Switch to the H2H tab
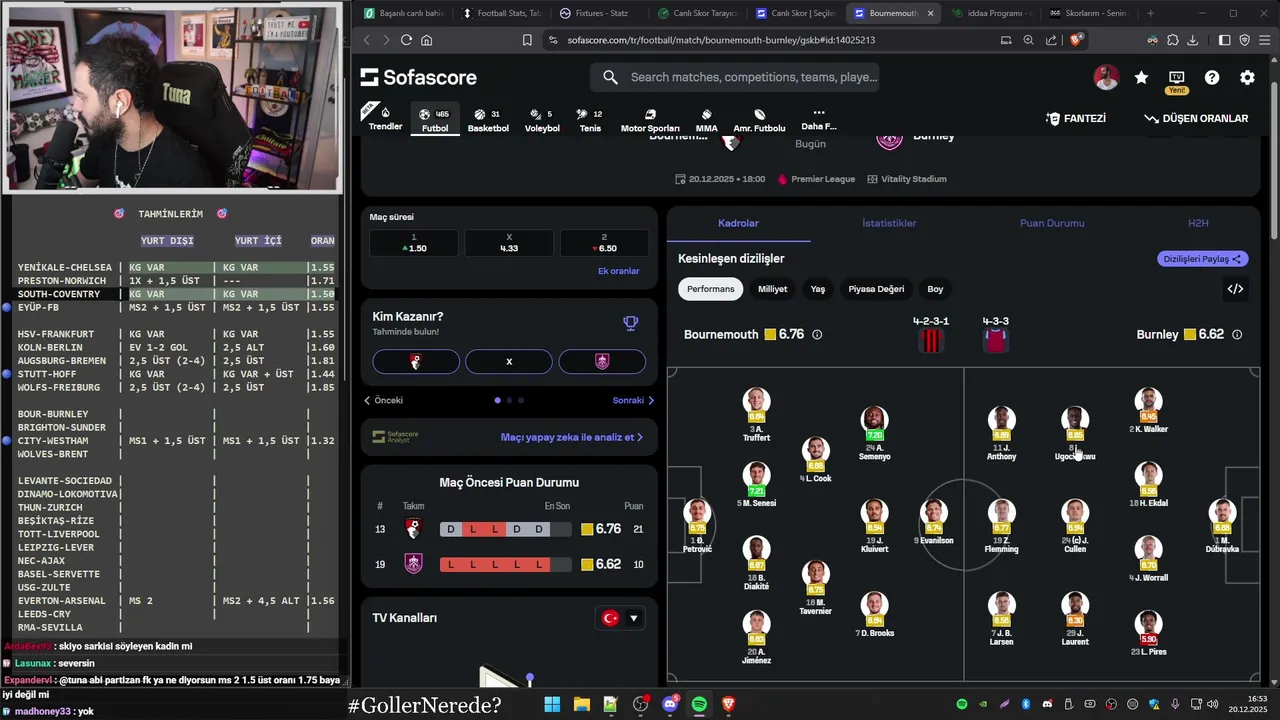 [1198, 223]
